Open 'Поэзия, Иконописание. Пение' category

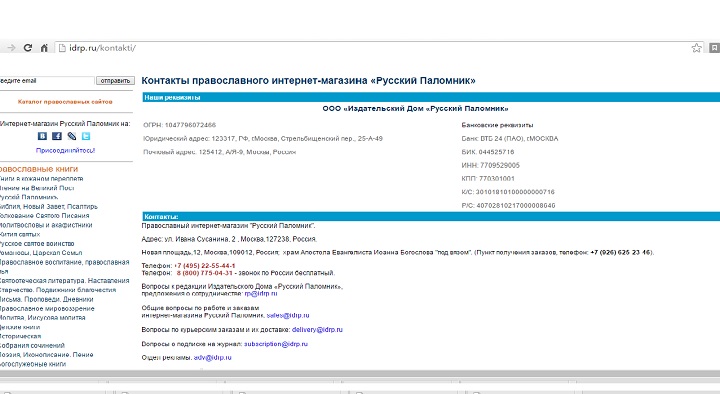pos(46,355)
